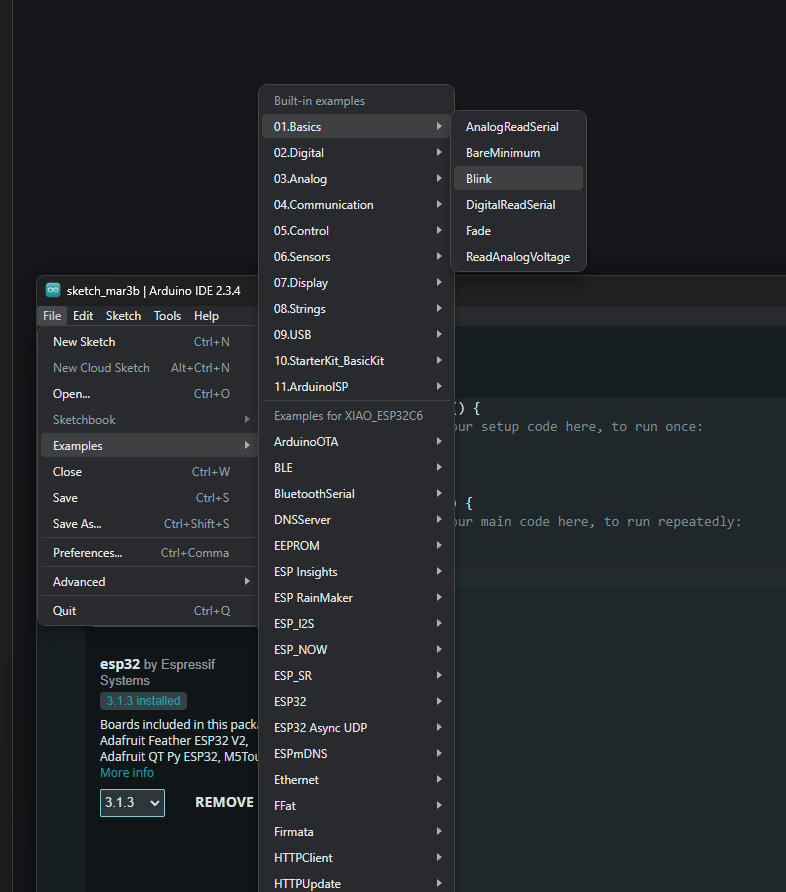Open the AnalogReadSerial example
Image resolution: width=786 pixels, height=892 pixels.
tap(518, 126)
